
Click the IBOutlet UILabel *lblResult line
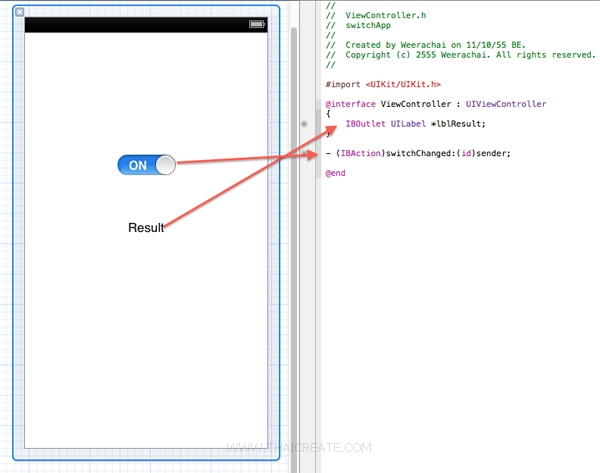pyautogui.click(x=415, y=124)
